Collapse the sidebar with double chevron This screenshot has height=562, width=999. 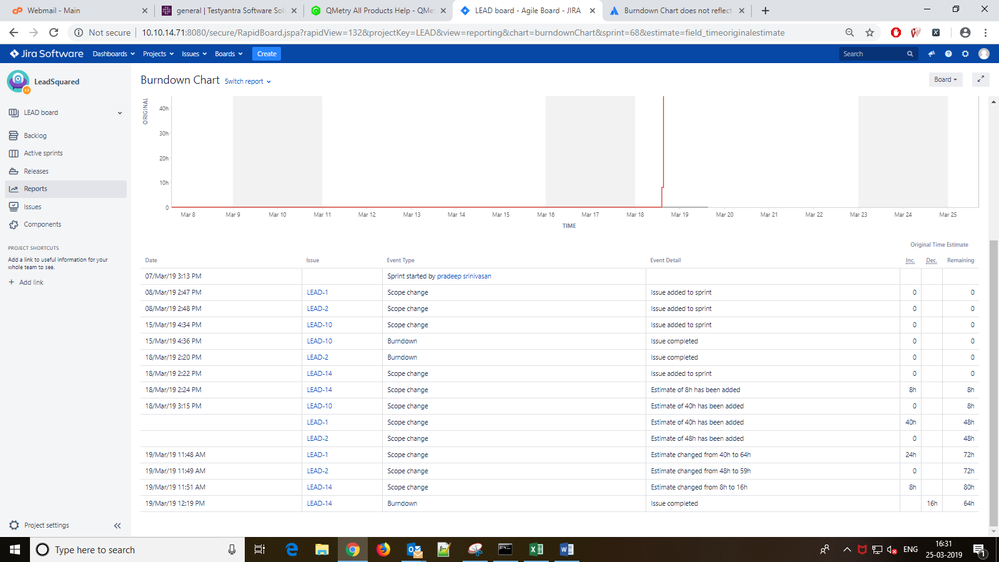point(117,526)
